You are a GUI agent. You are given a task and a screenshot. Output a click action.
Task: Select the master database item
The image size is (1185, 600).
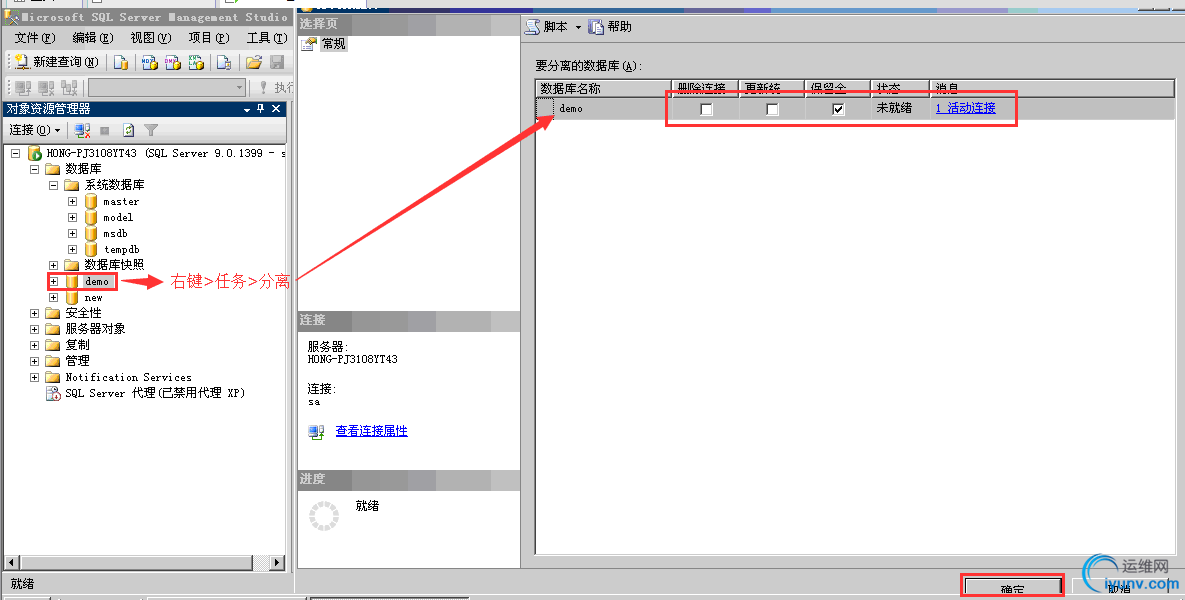pyautogui.click(x=121, y=202)
